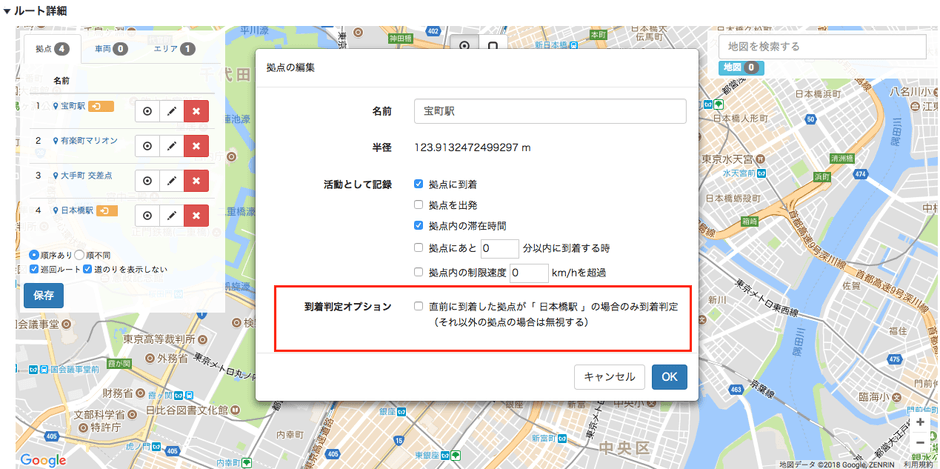The height and width of the screenshot is (469, 940).
Task: Zoom out the map with the minus button
Action: click(x=919, y=443)
